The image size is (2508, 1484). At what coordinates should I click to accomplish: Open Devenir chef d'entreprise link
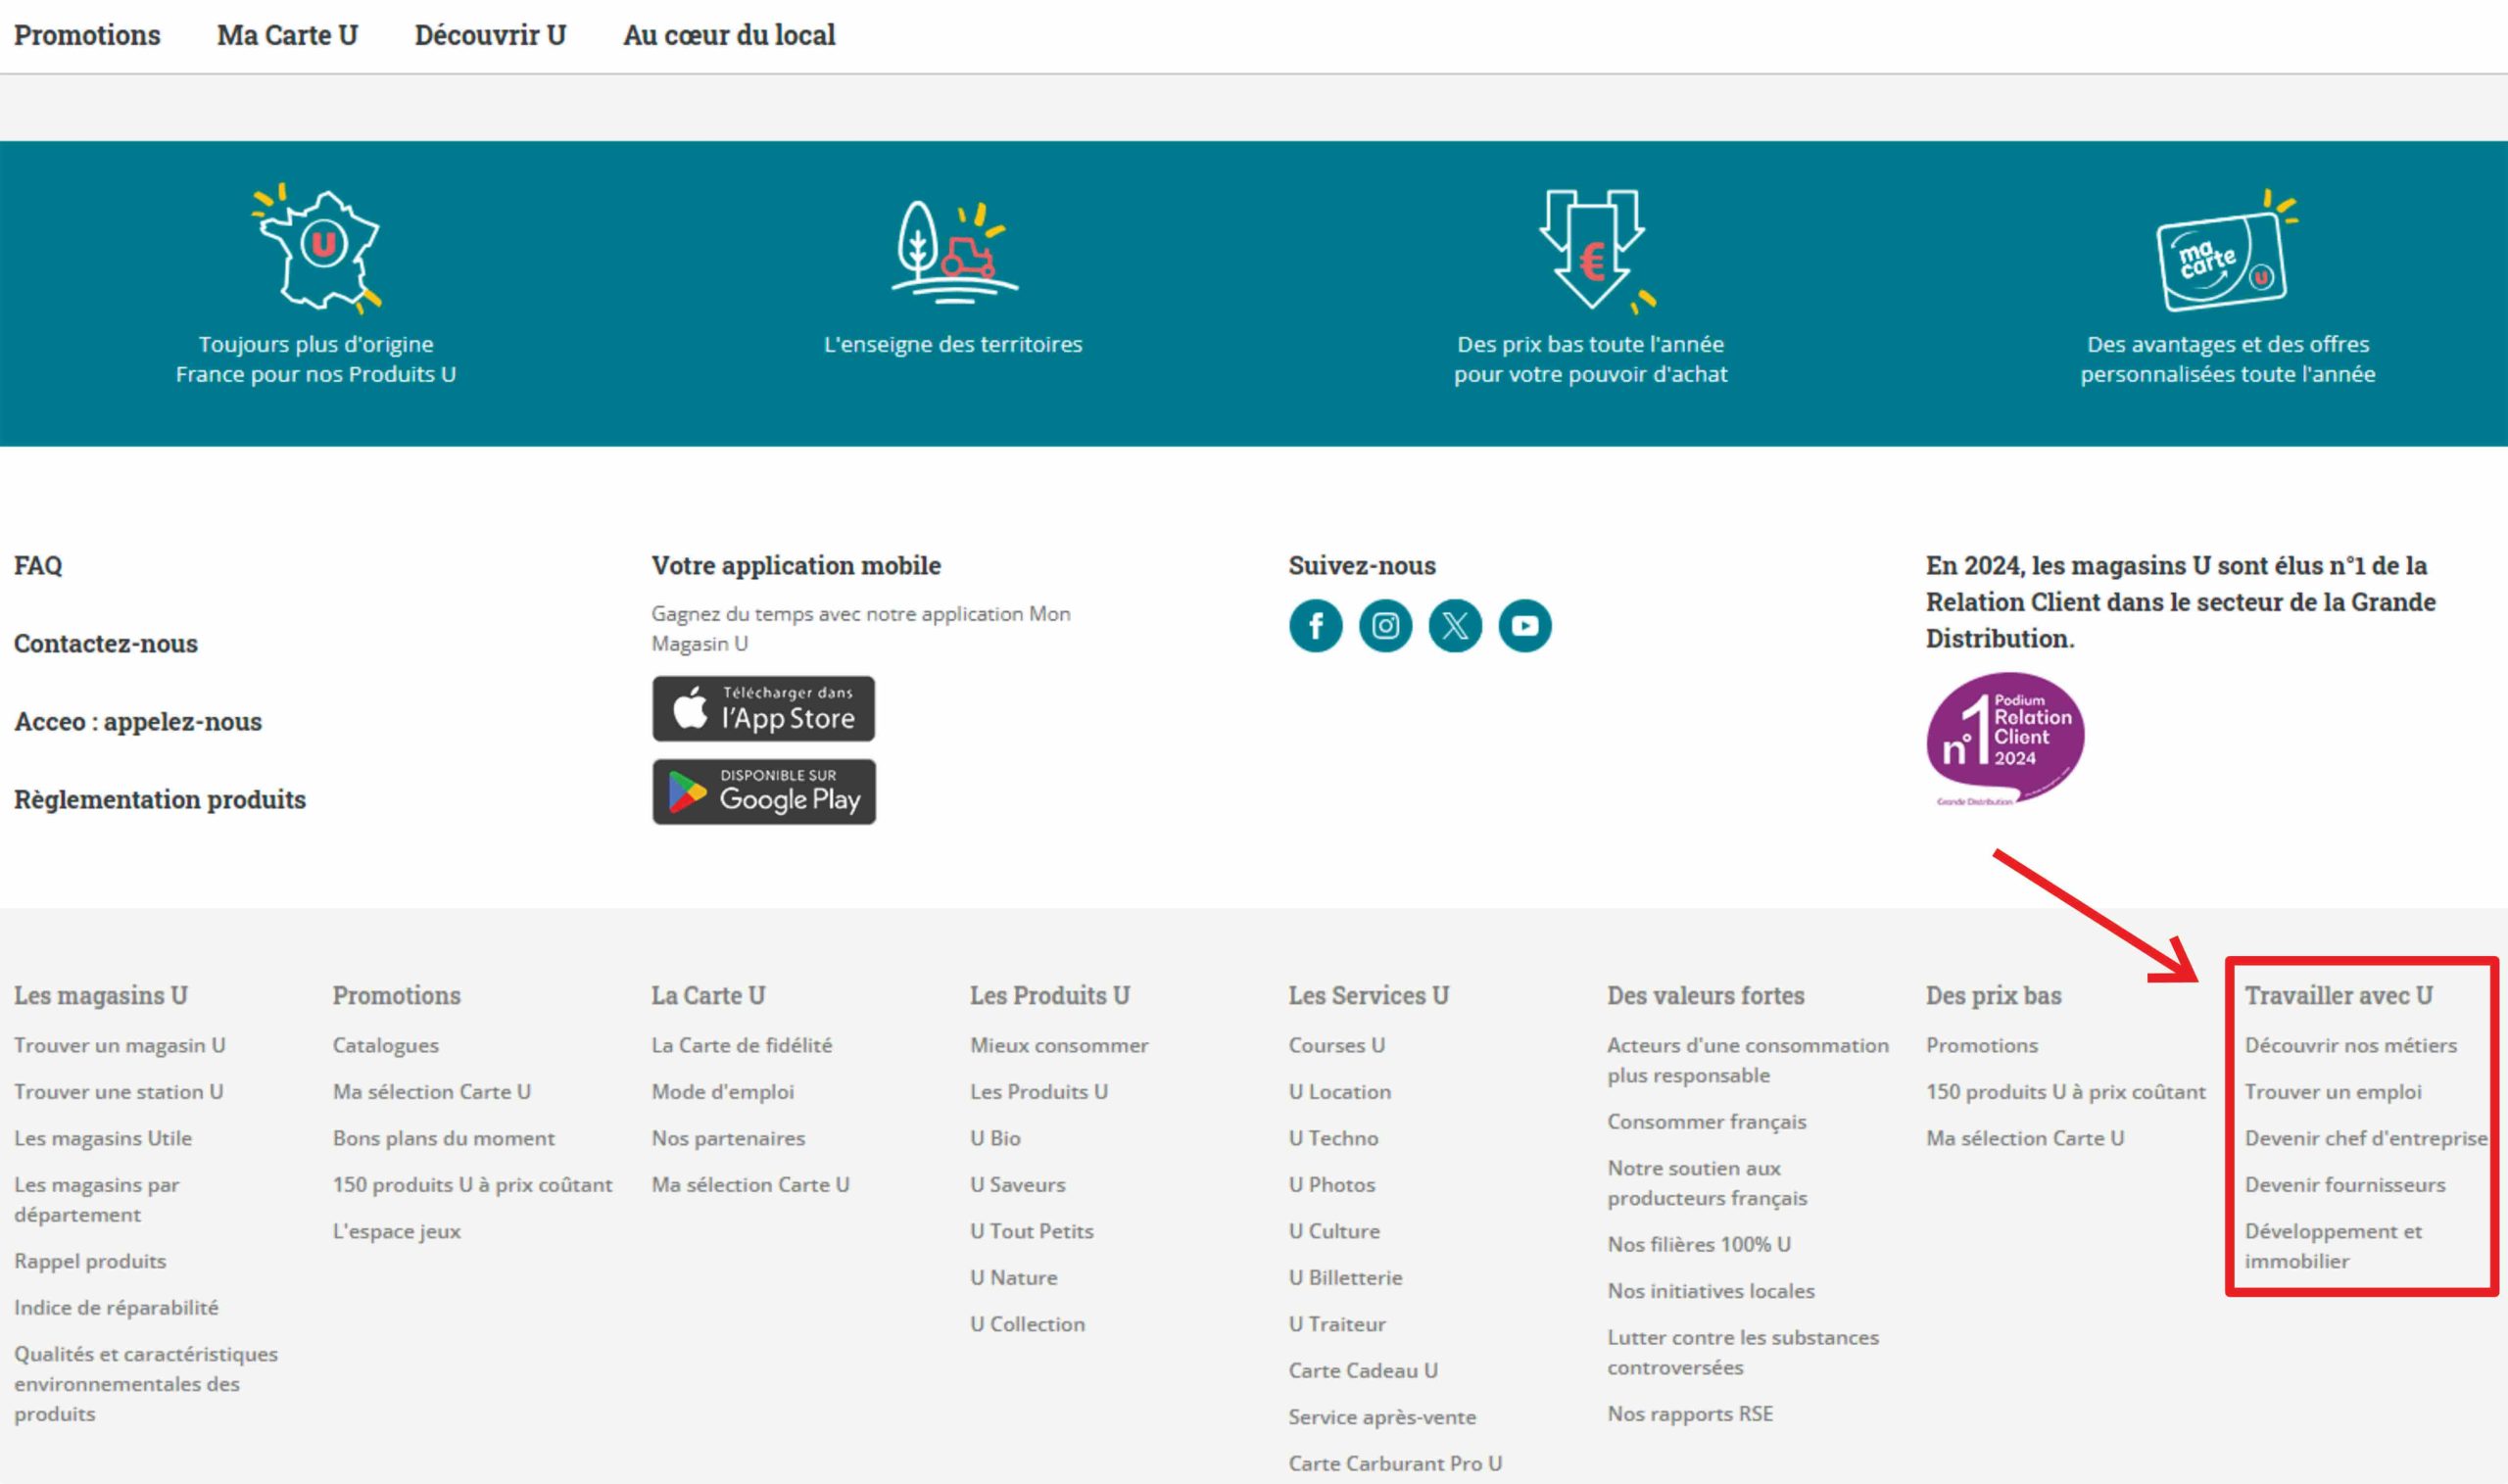coord(2366,1138)
